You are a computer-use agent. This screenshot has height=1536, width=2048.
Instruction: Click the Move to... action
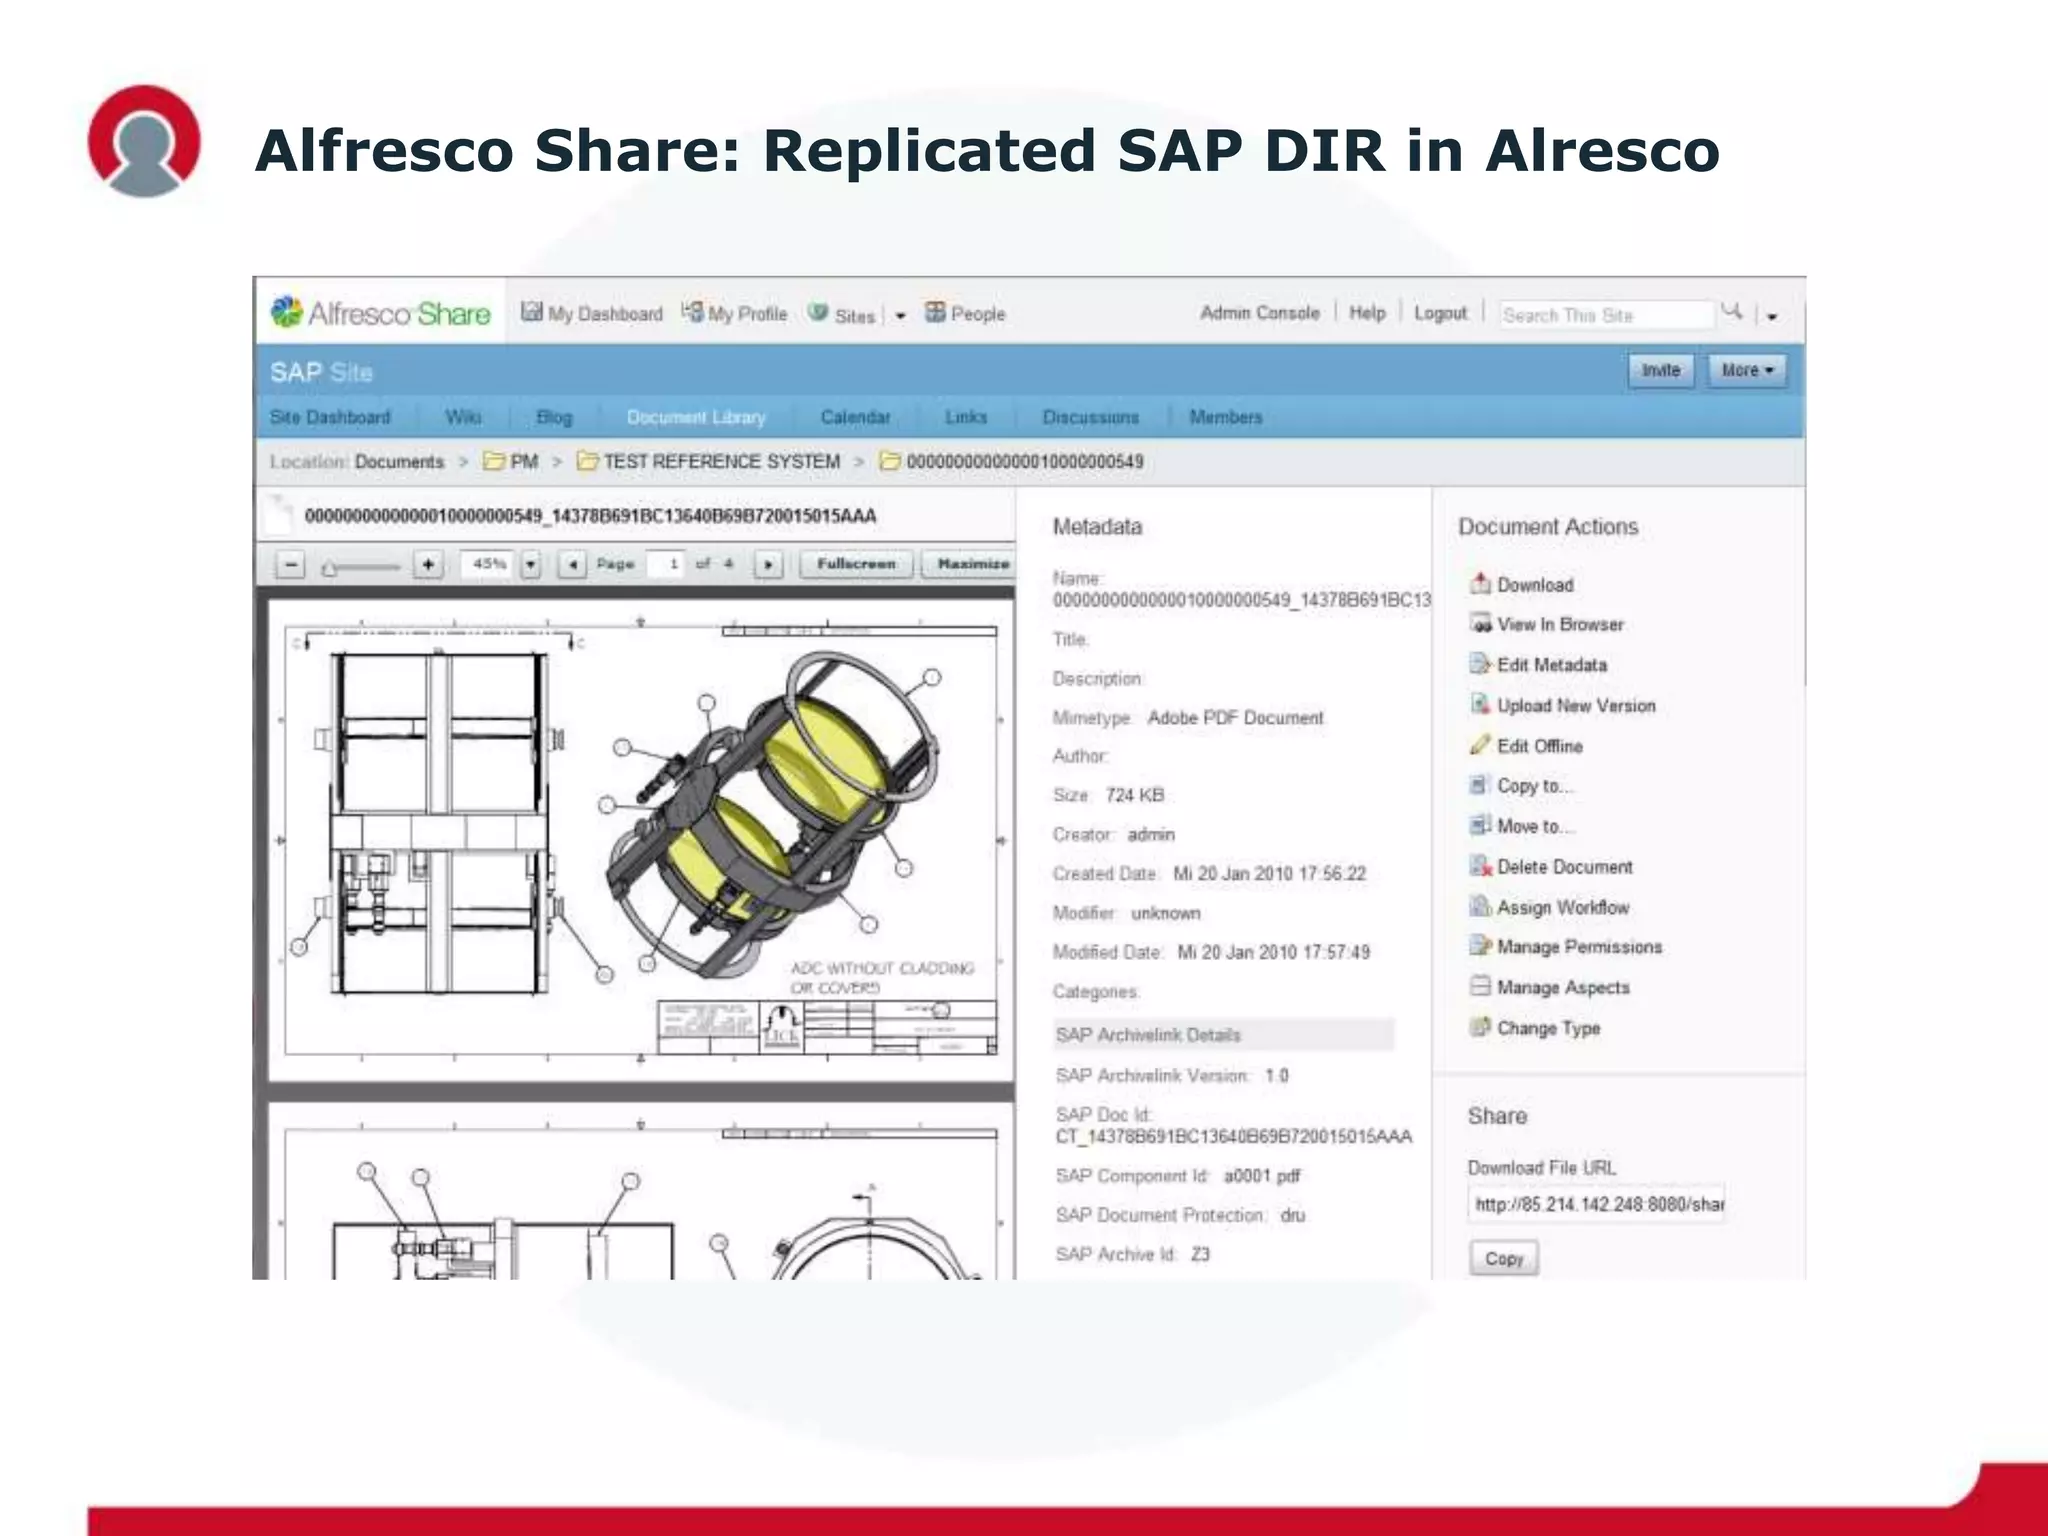(x=1522, y=826)
